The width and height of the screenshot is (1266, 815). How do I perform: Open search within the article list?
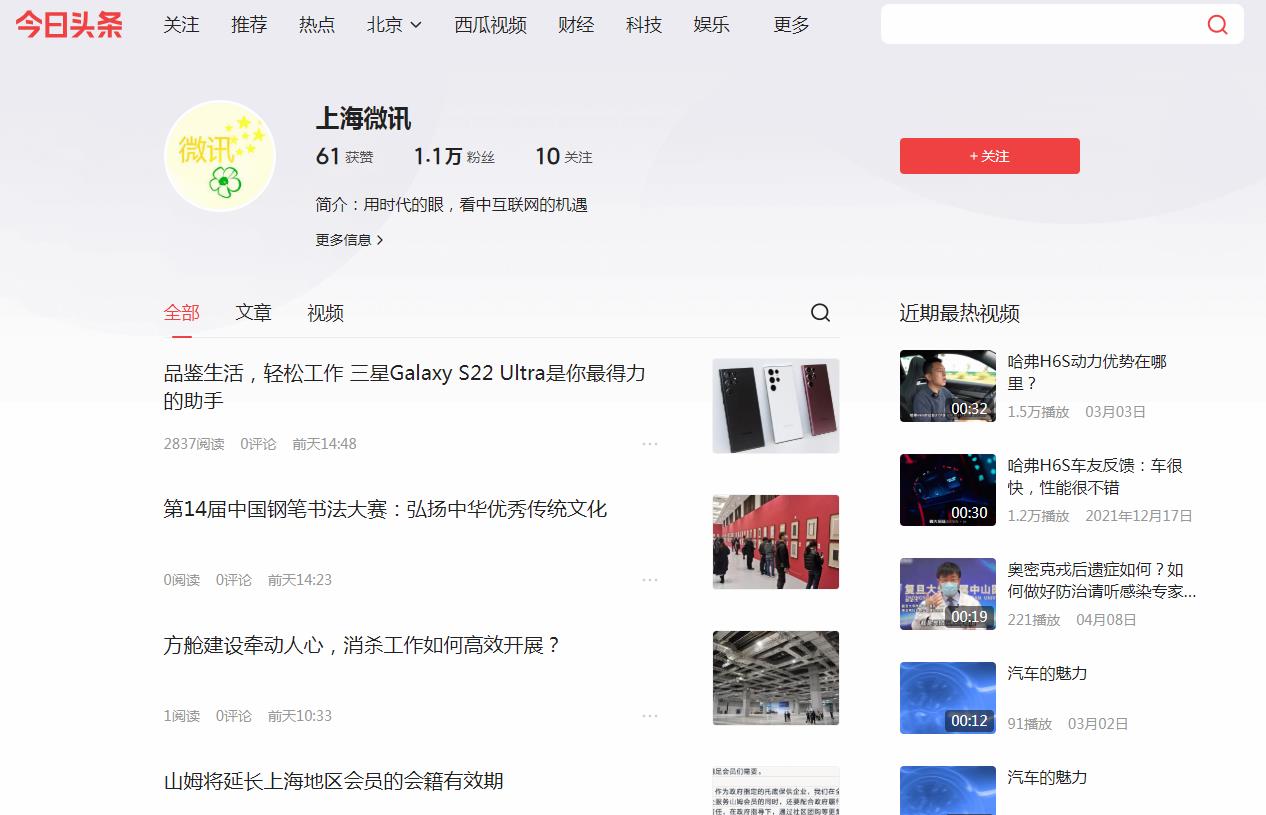click(x=820, y=313)
